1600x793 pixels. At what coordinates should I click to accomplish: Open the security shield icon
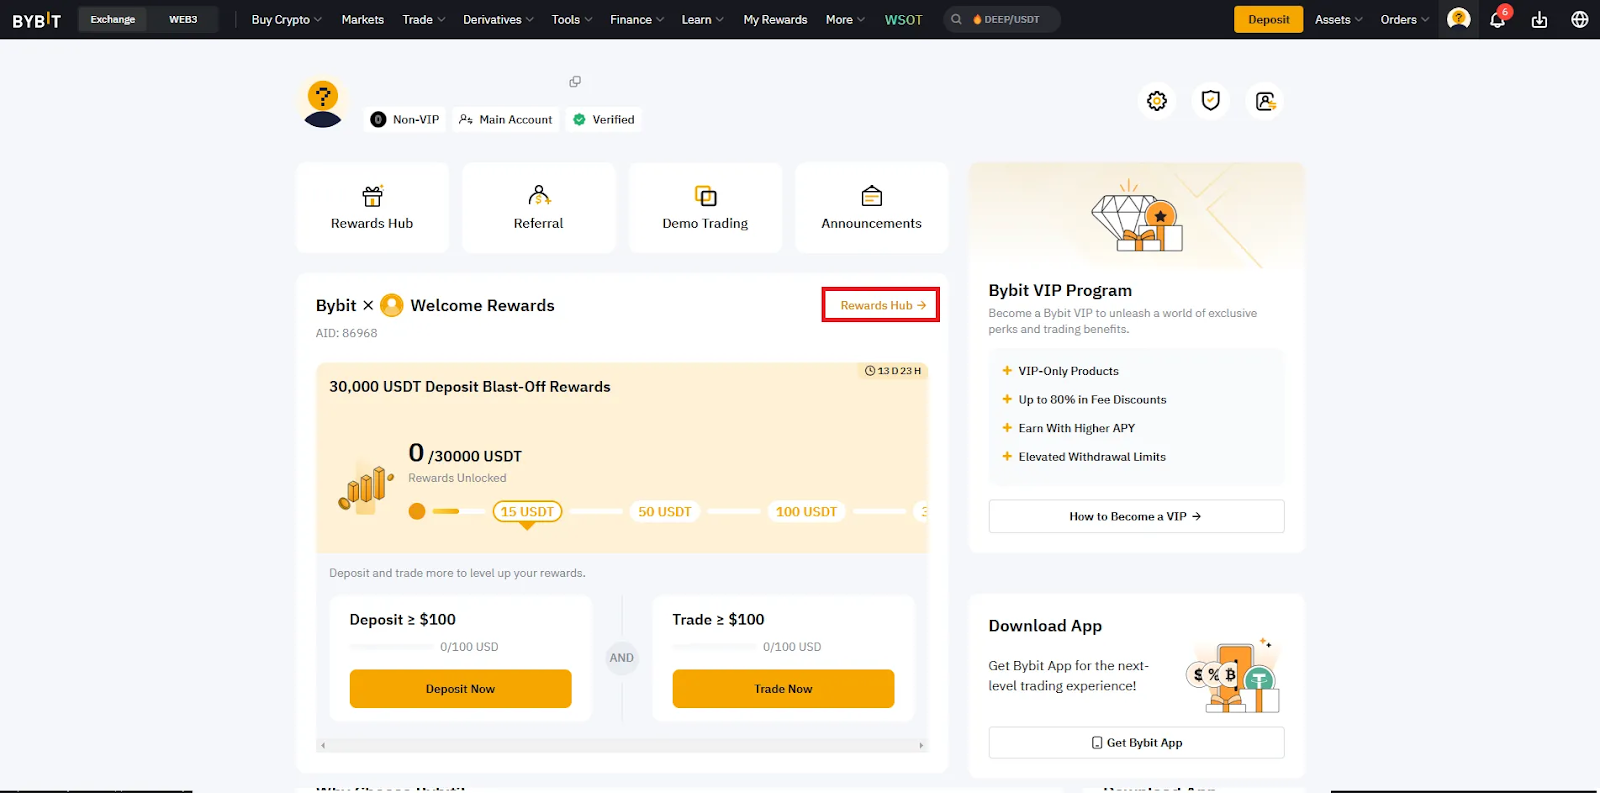click(1211, 101)
